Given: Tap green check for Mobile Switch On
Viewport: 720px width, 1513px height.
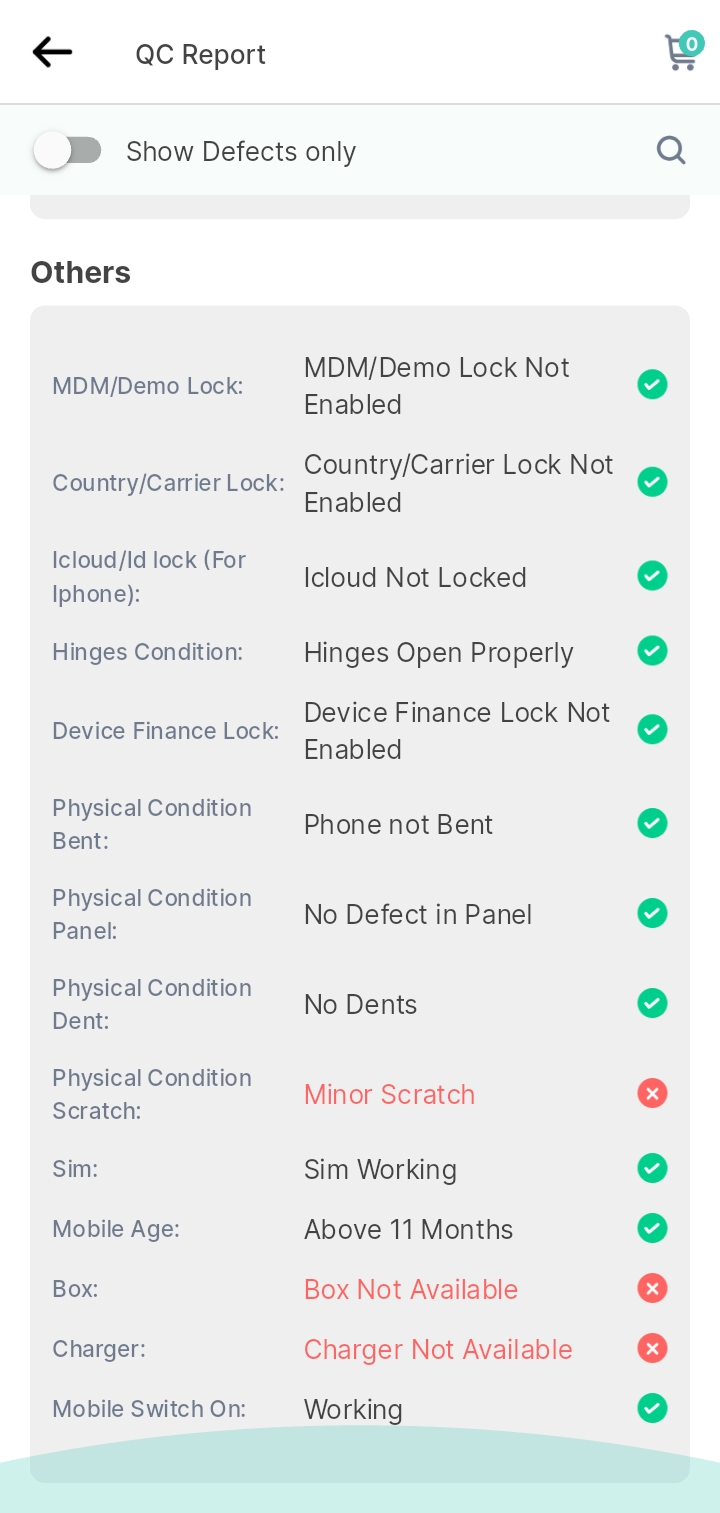Looking at the screenshot, I should click(652, 1408).
